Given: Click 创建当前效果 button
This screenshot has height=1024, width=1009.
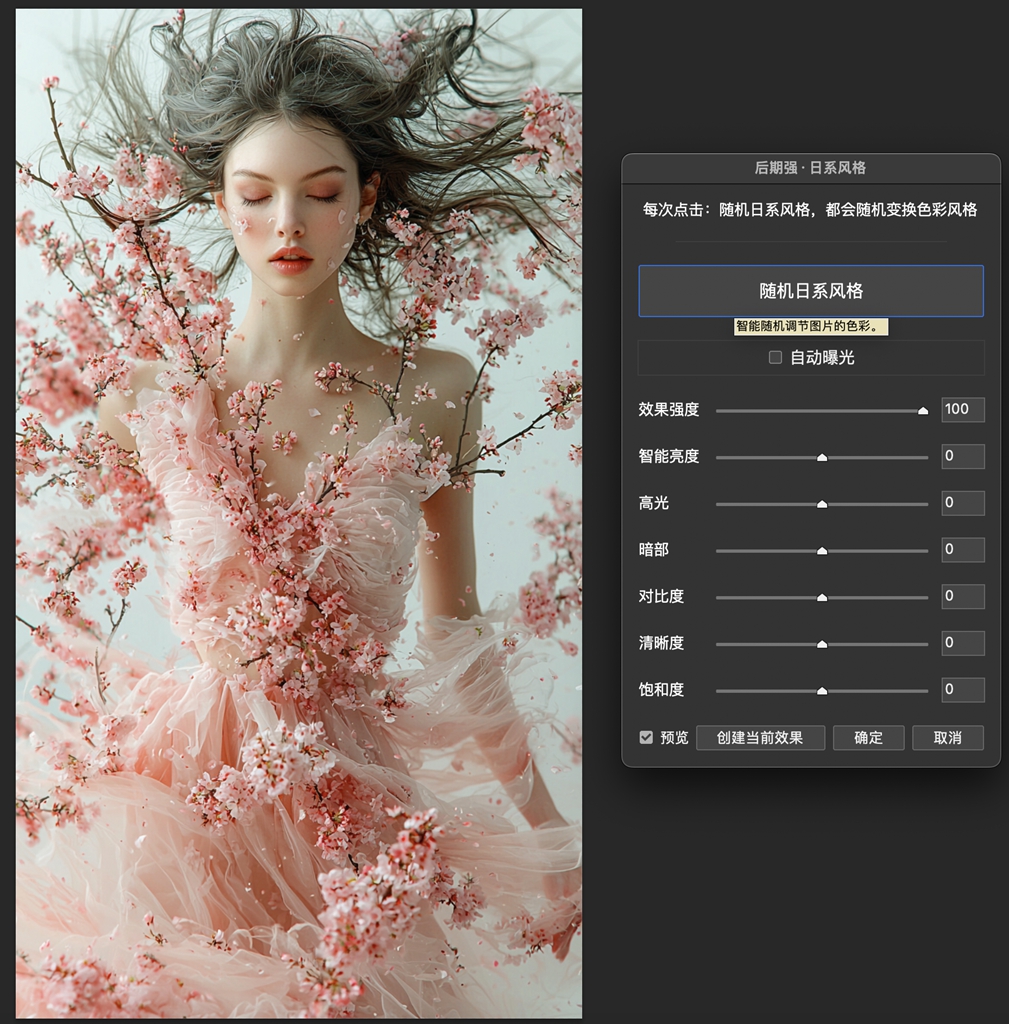Looking at the screenshot, I should coord(760,738).
